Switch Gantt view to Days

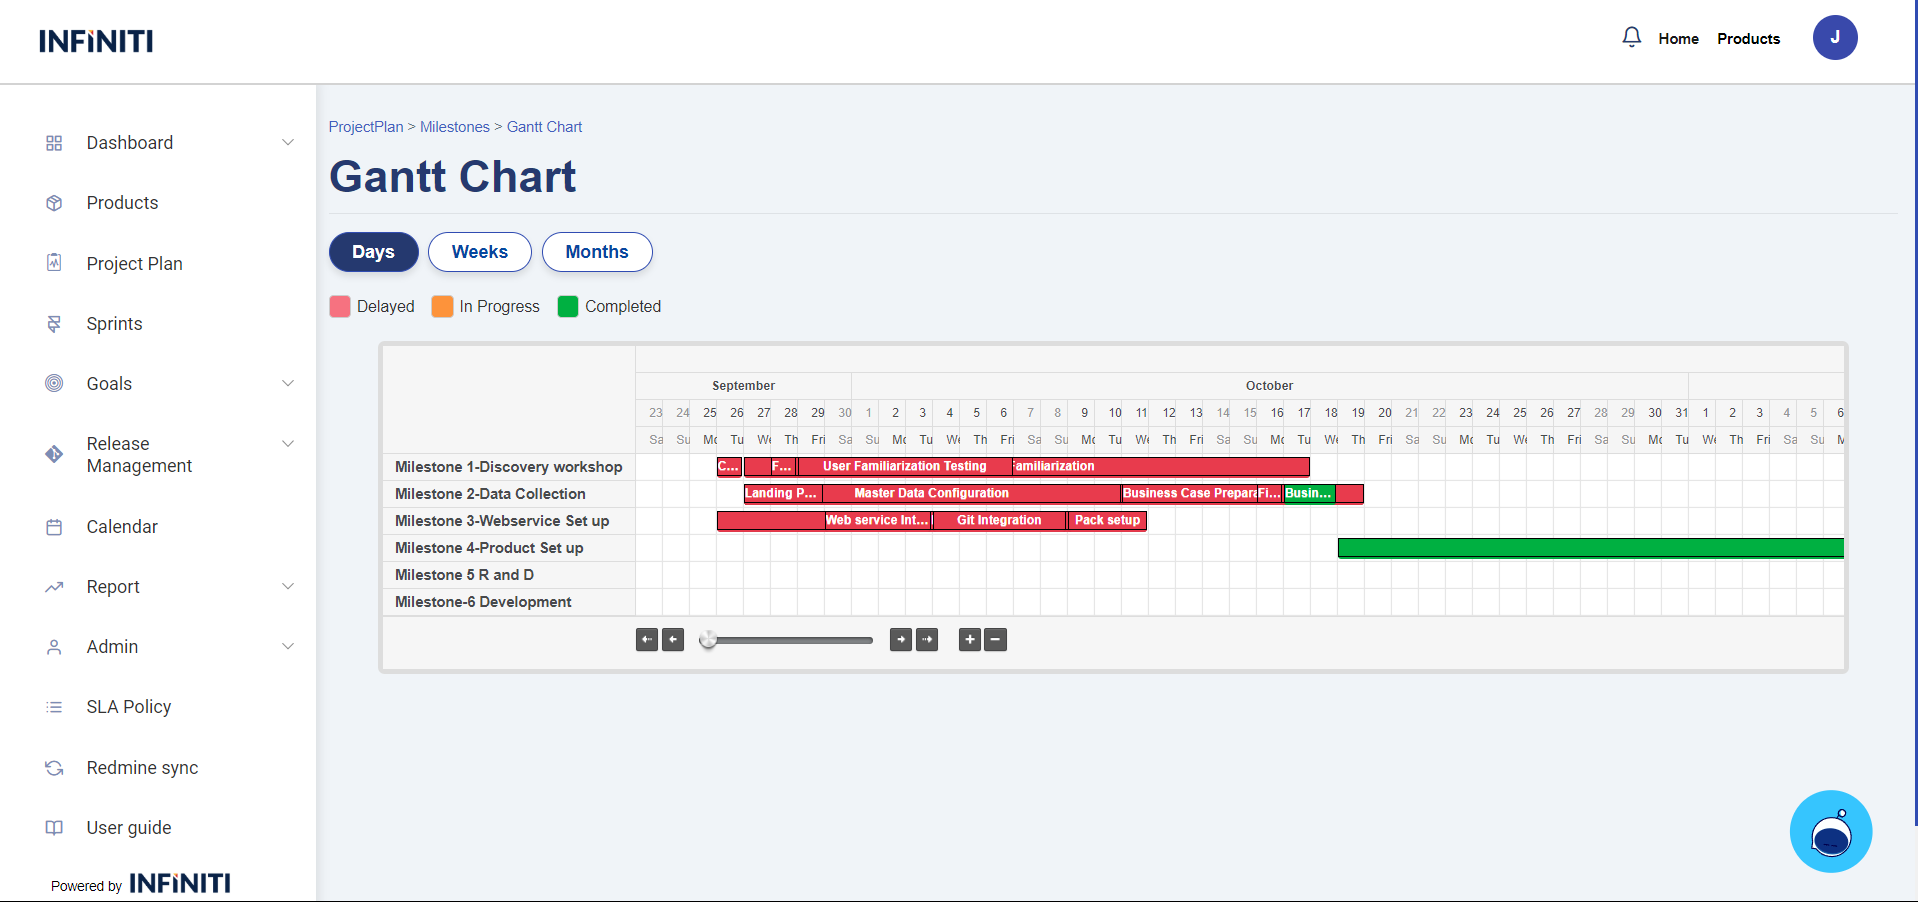tap(373, 252)
